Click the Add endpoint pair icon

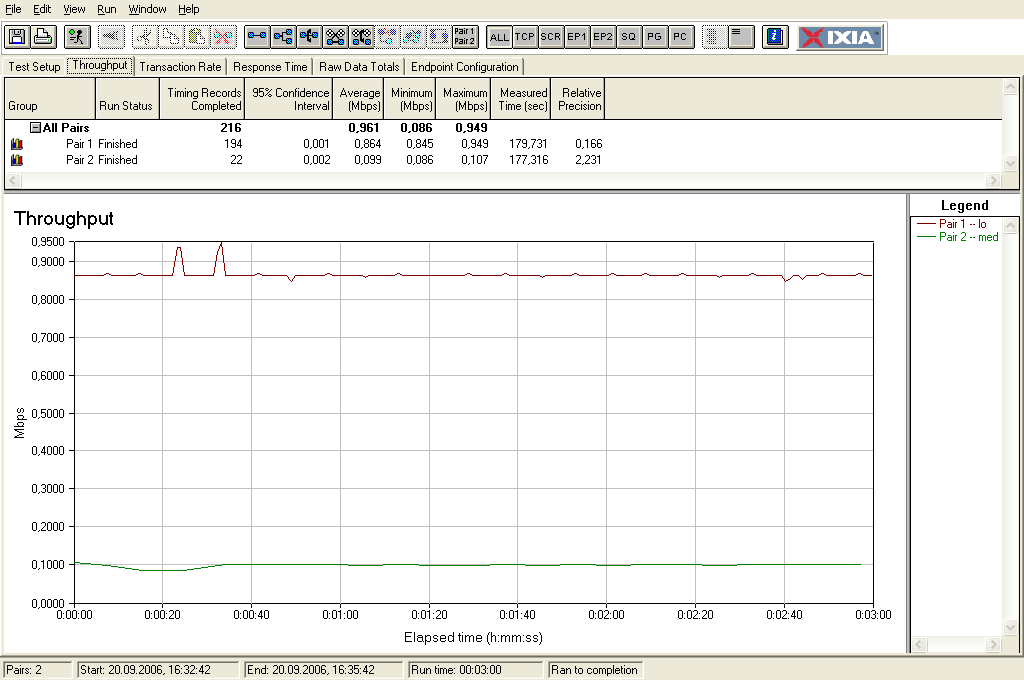257,37
